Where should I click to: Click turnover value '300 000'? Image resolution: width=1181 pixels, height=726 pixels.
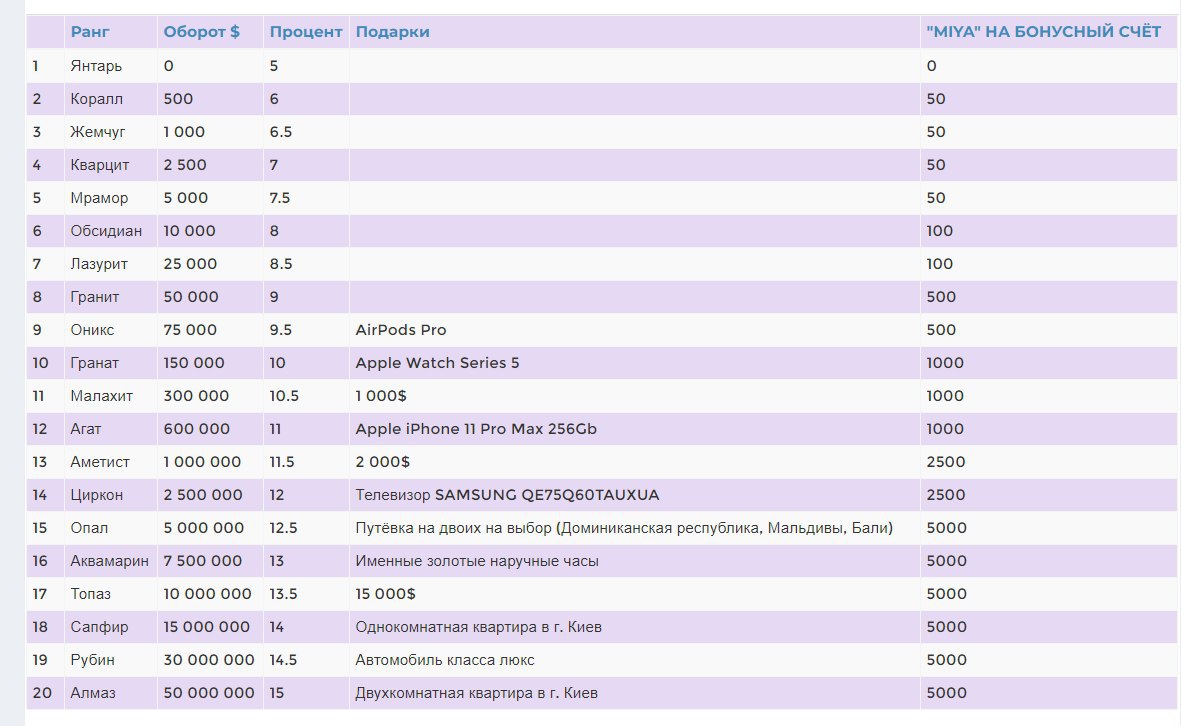point(196,396)
